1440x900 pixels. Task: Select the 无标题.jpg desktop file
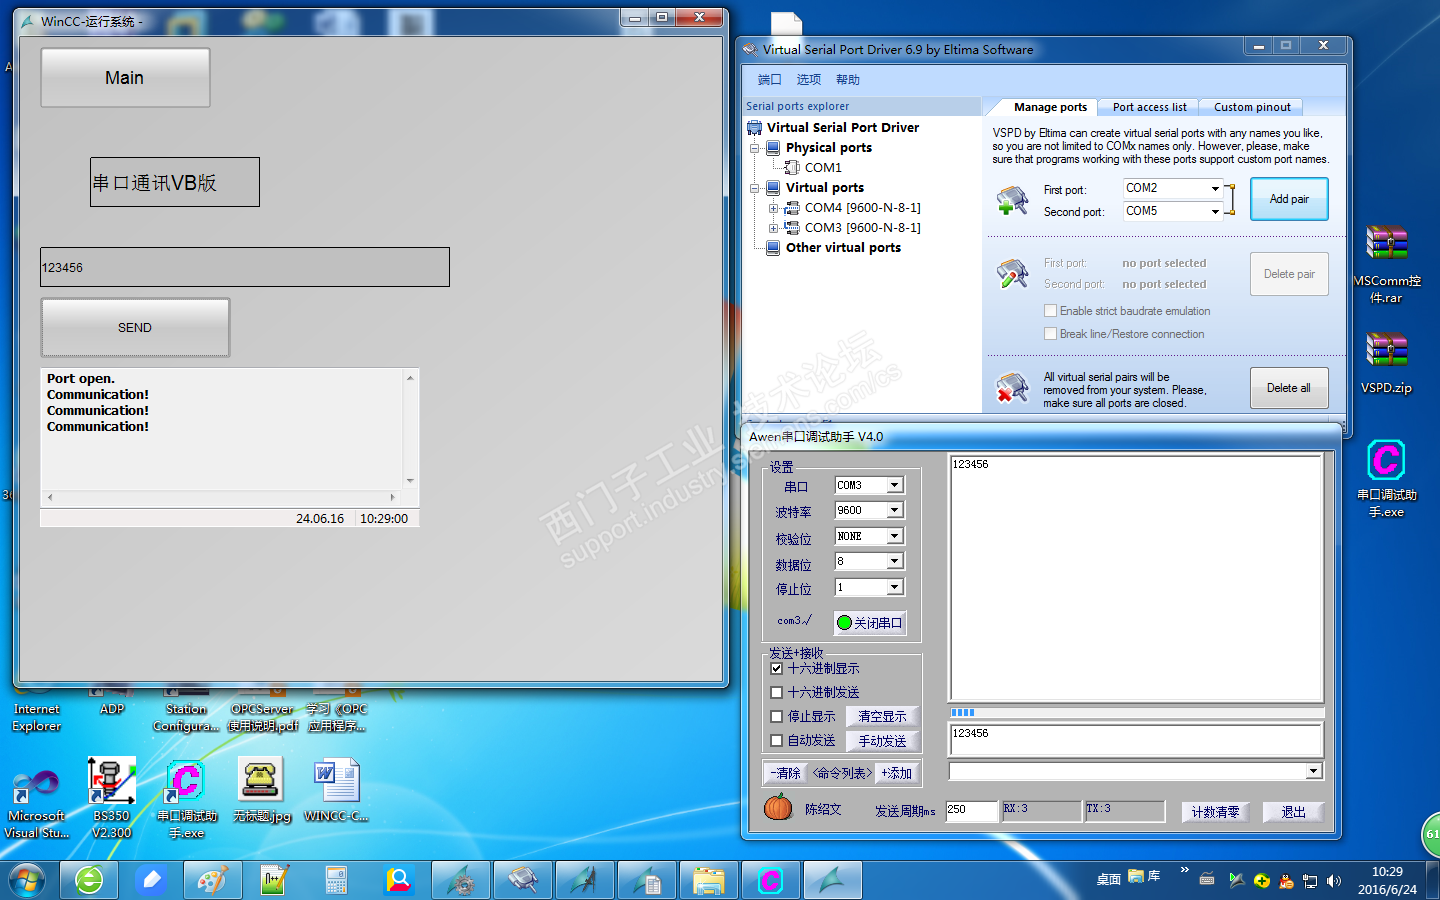pos(261,790)
